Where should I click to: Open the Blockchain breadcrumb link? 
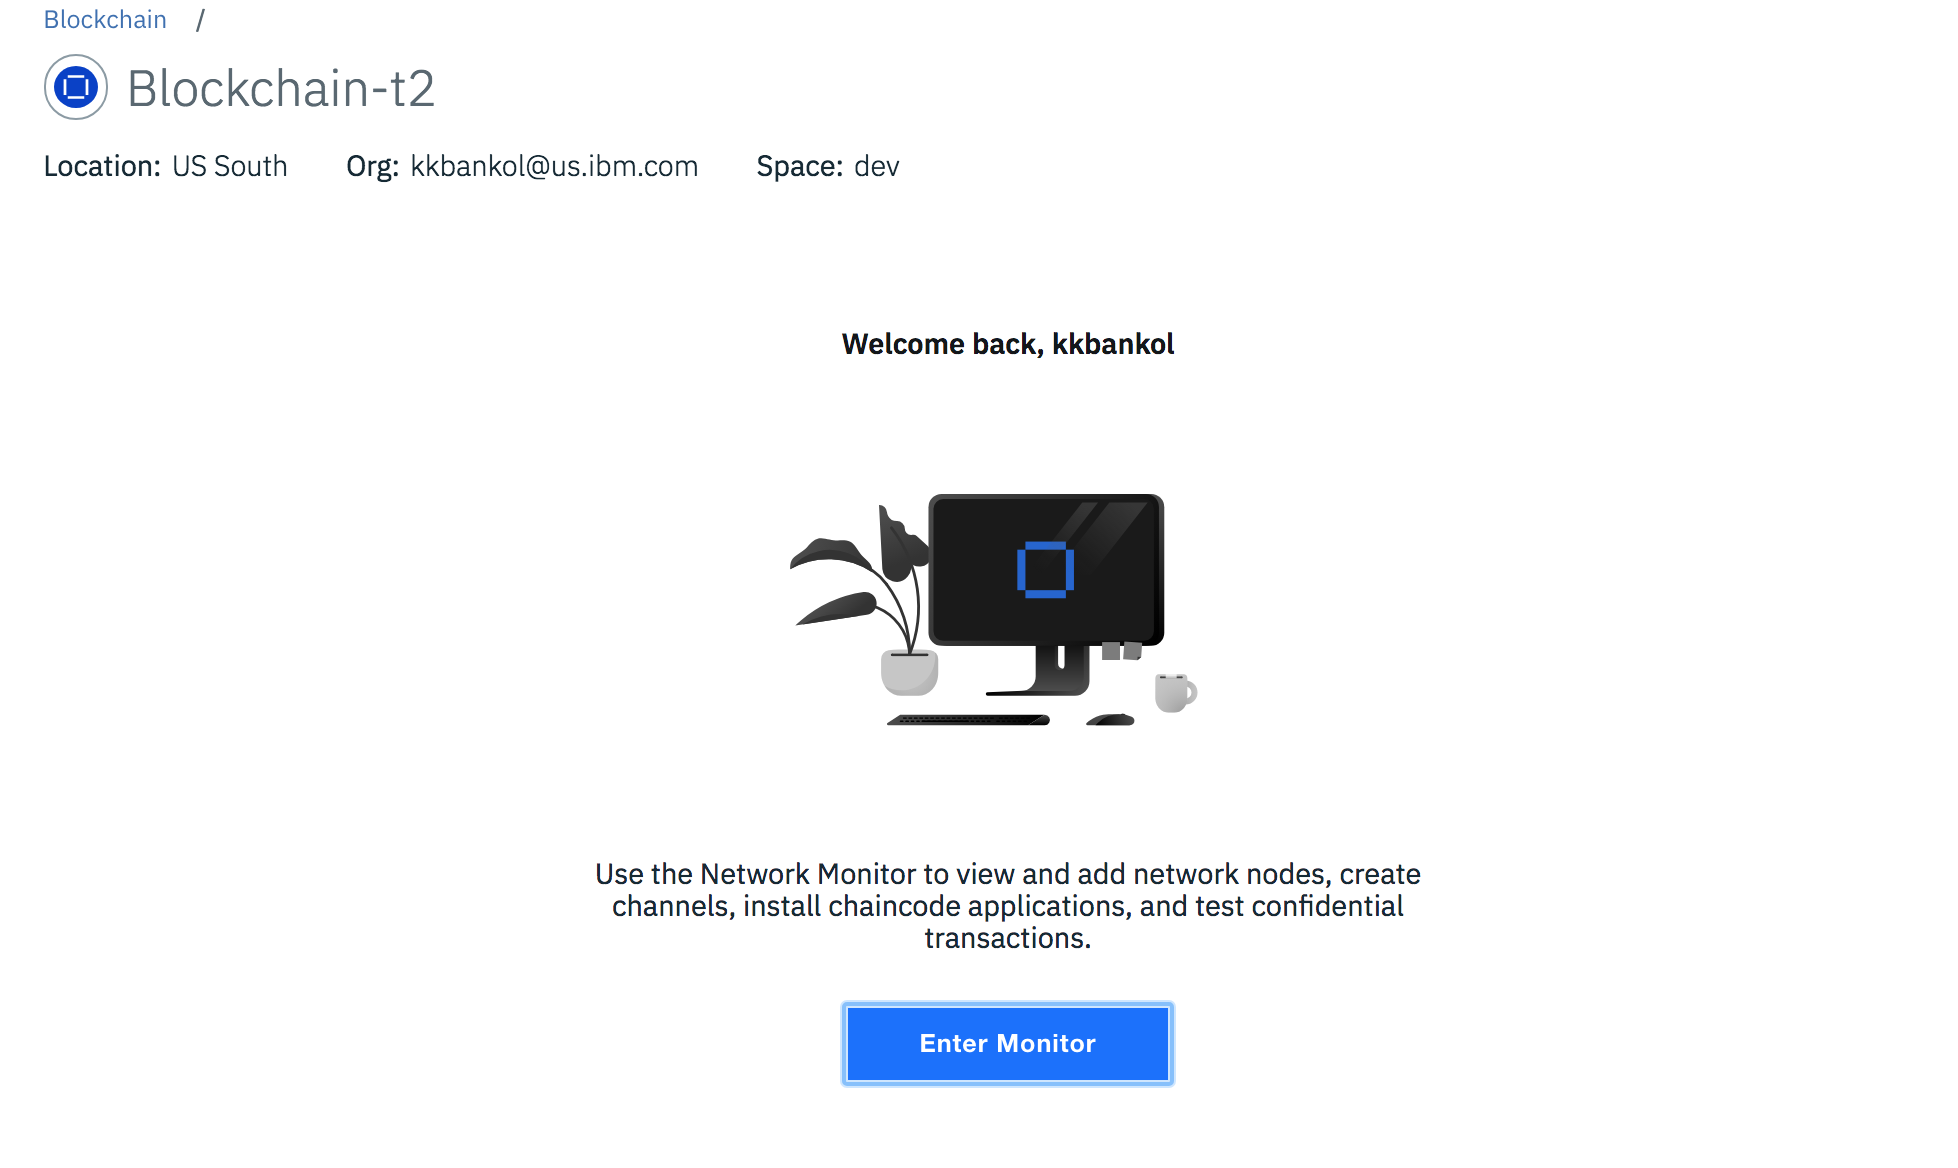pyautogui.click(x=105, y=20)
